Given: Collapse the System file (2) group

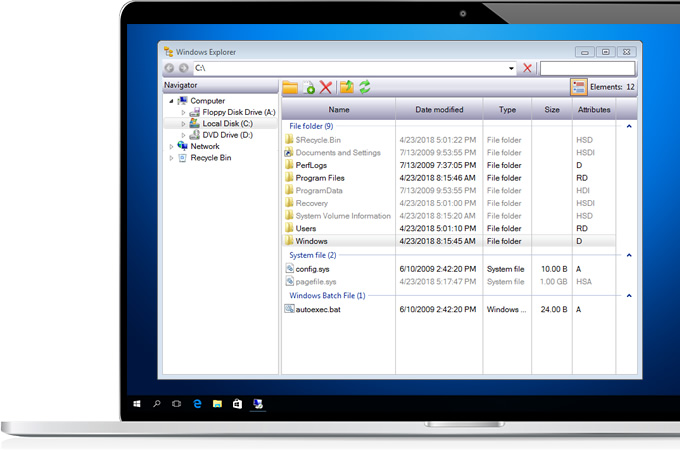Looking at the screenshot, I should [629, 255].
